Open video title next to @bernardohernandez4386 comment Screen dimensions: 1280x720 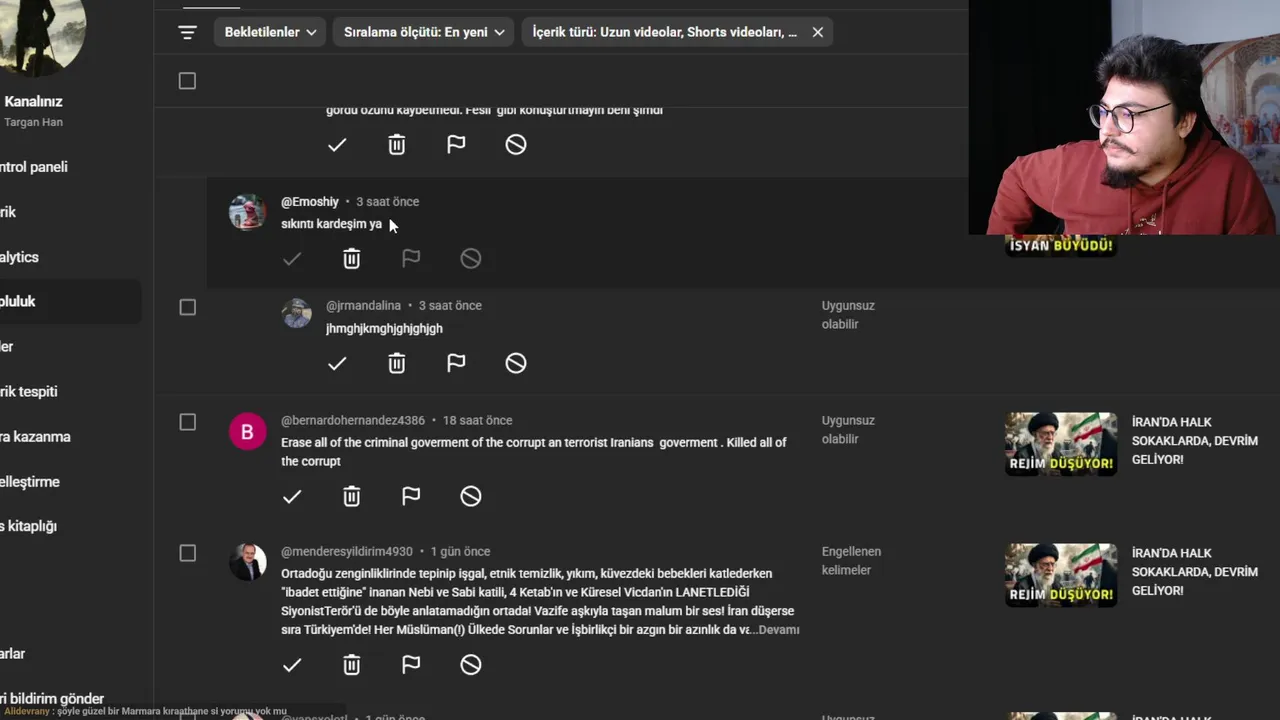point(1195,441)
